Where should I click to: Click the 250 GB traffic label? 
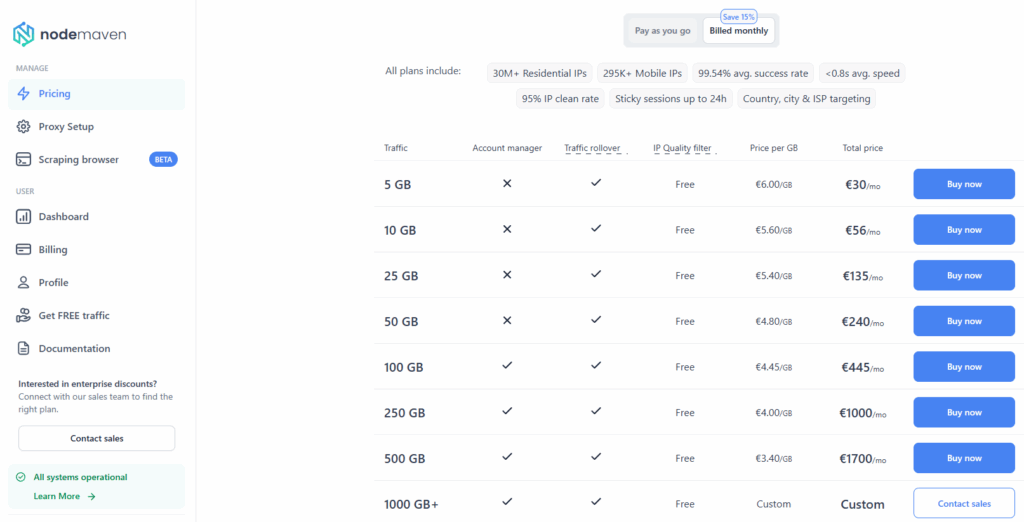pos(405,414)
